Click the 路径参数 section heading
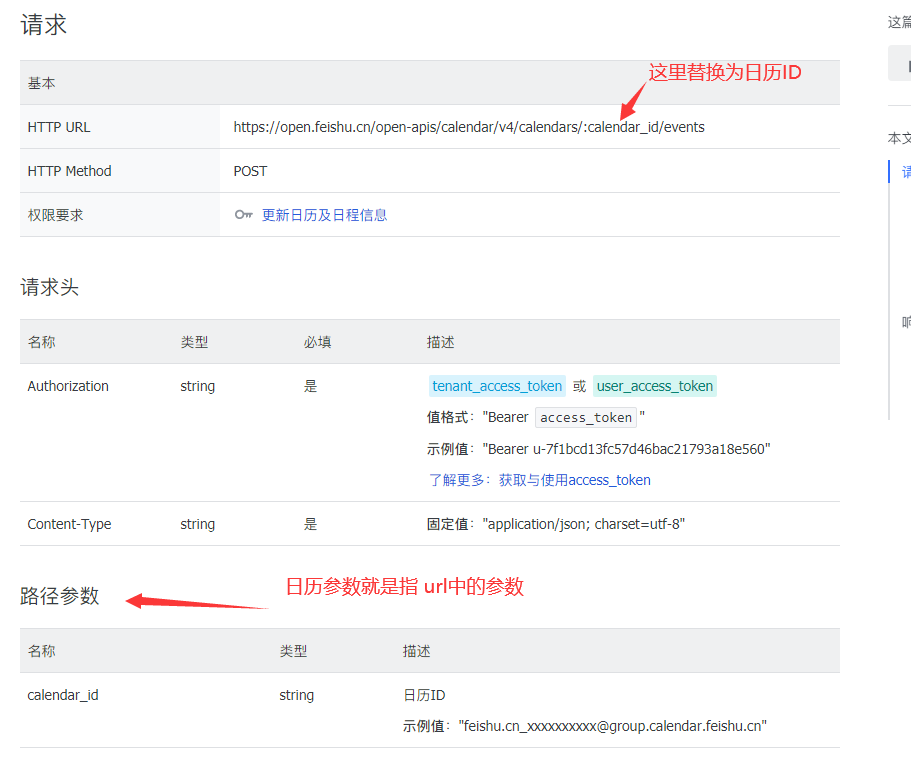Screen dimensions: 911x782 pos(60,596)
